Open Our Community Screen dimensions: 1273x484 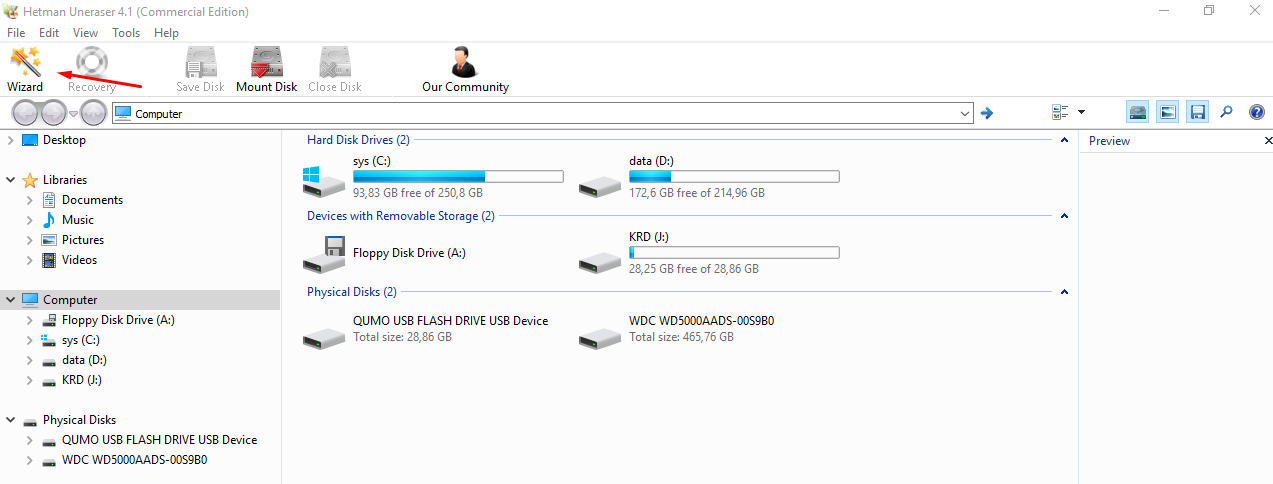point(465,69)
